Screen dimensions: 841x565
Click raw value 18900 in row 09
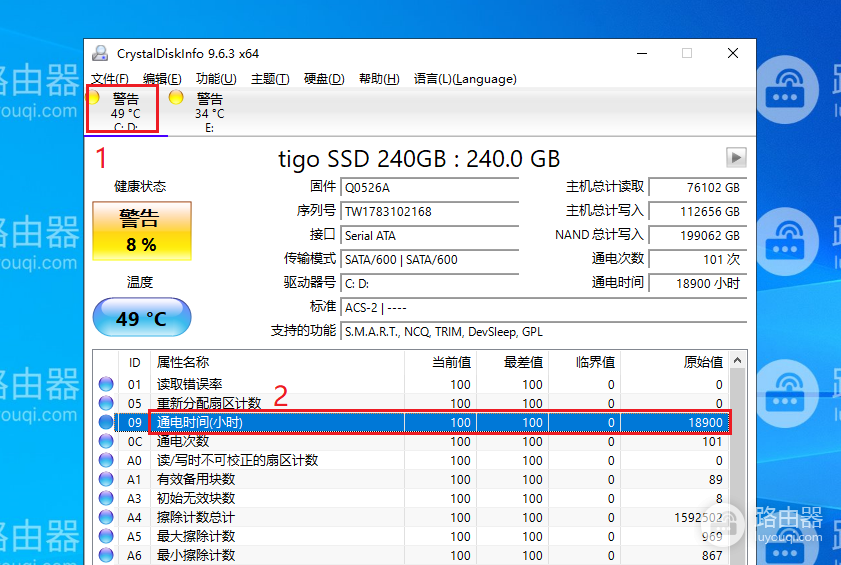(705, 423)
